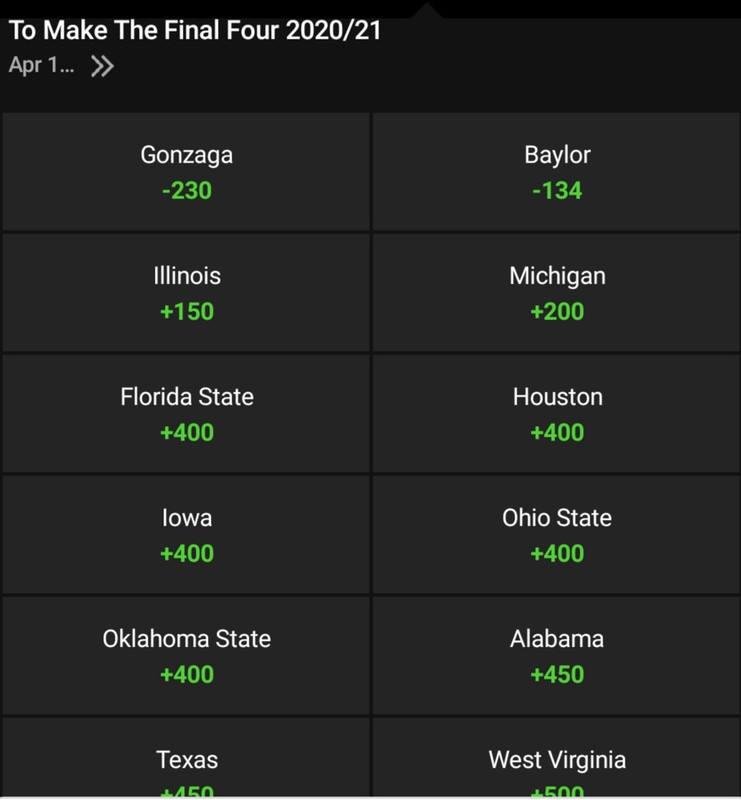741x800 pixels.
Task: Click the Houston team name
Action: point(557,397)
